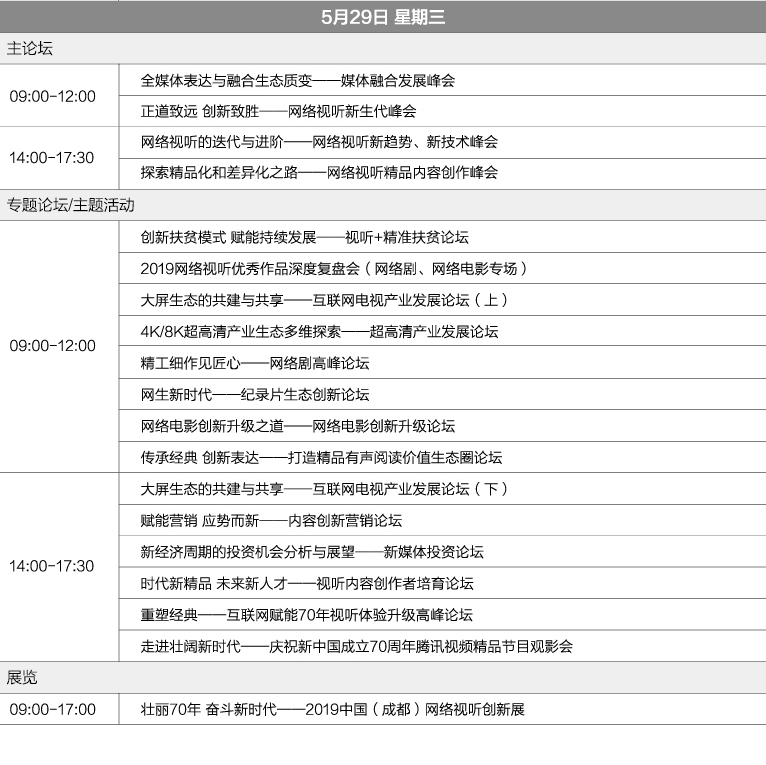Click 网络视听新趋势、新技术峰会 entry
766x765 pixels.
point(319,142)
